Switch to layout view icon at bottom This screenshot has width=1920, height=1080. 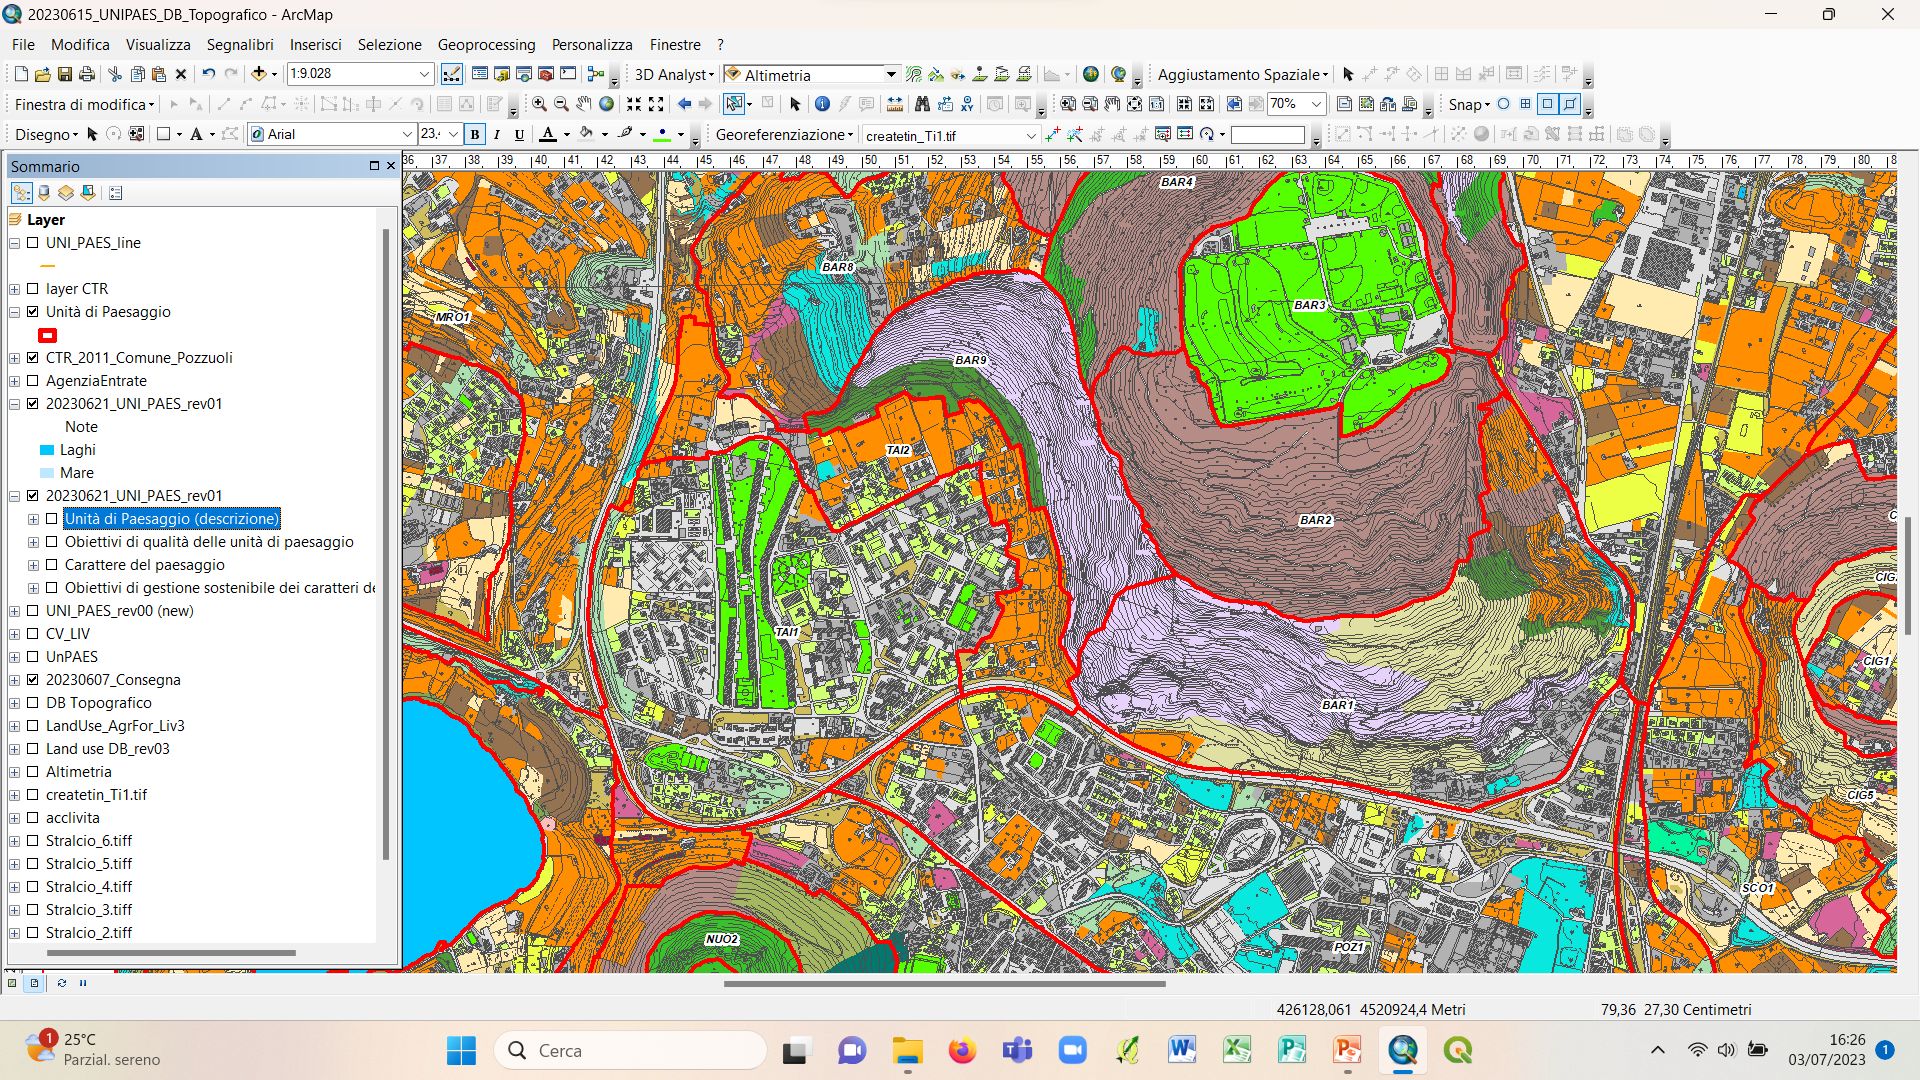(34, 983)
